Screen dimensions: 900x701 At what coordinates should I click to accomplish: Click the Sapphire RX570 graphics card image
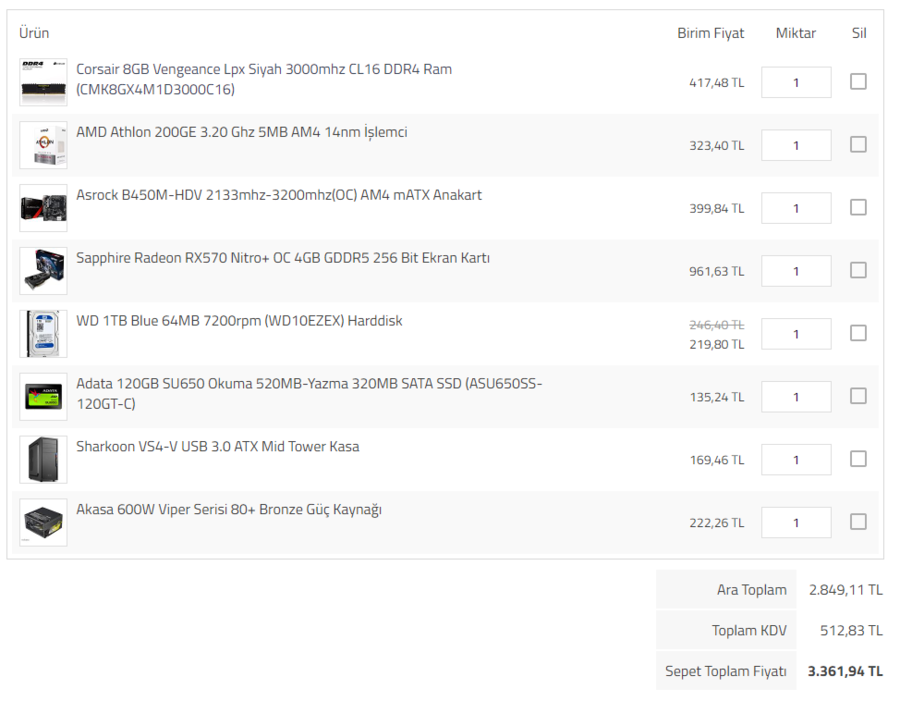(x=43, y=271)
